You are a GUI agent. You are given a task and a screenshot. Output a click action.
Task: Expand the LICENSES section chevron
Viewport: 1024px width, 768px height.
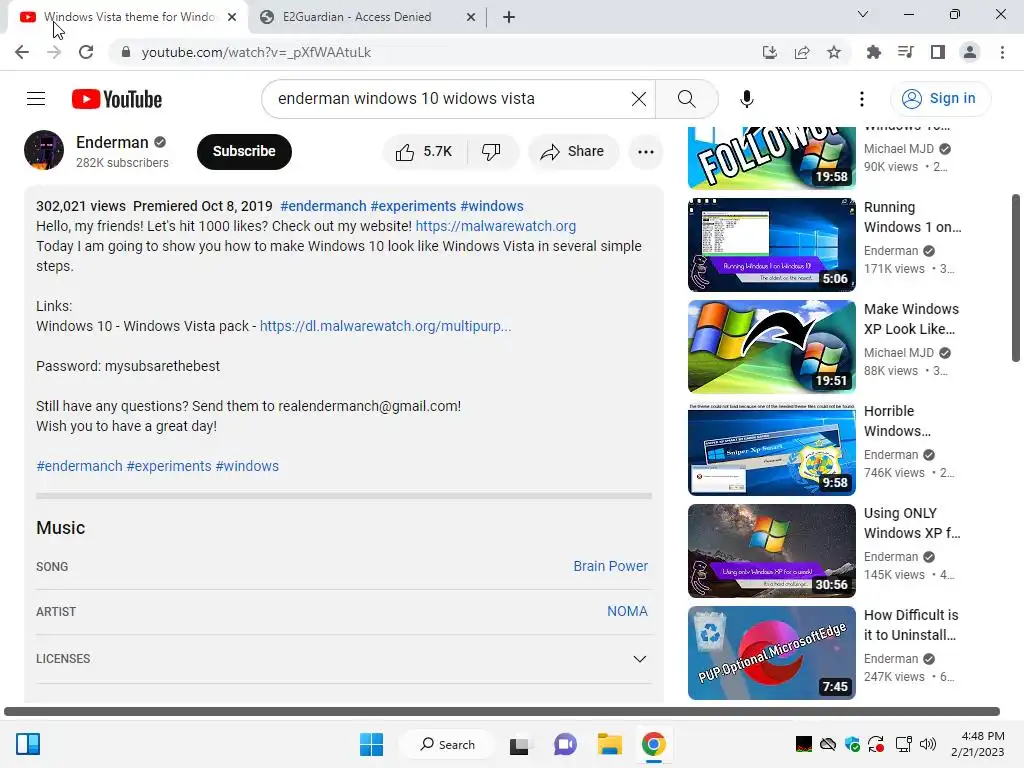pyautogui.click(x=639, y=659)
